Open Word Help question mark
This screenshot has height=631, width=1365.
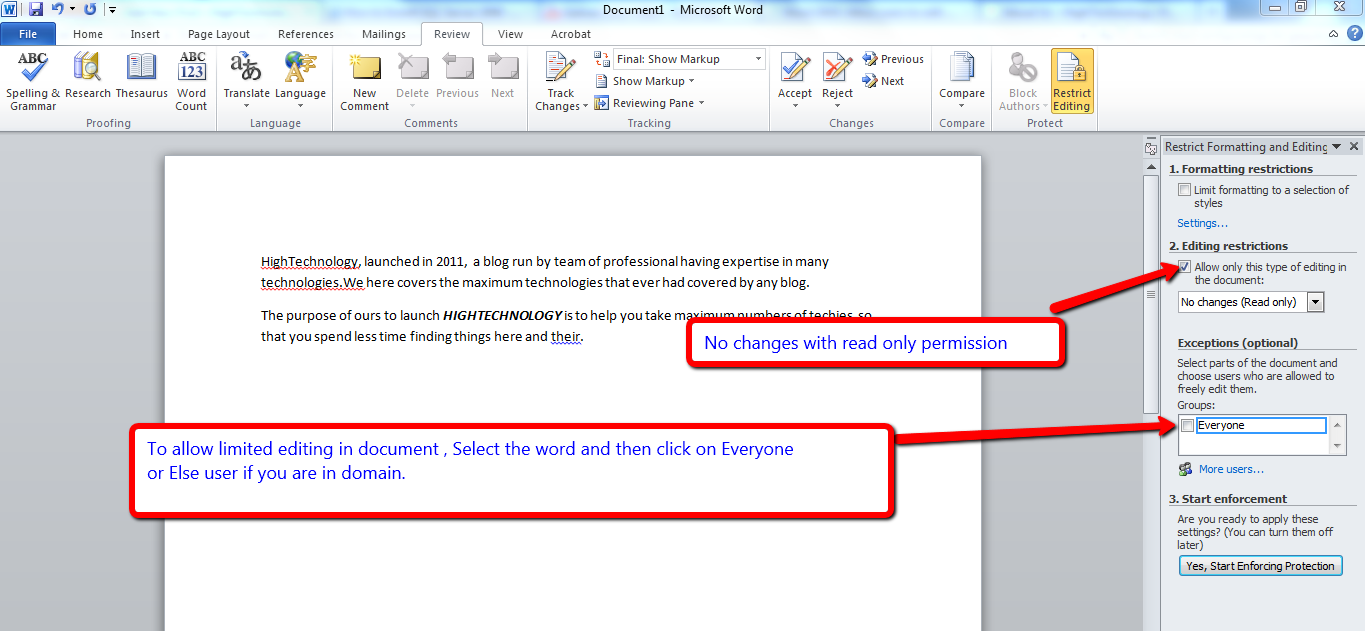coord(1353,33)
